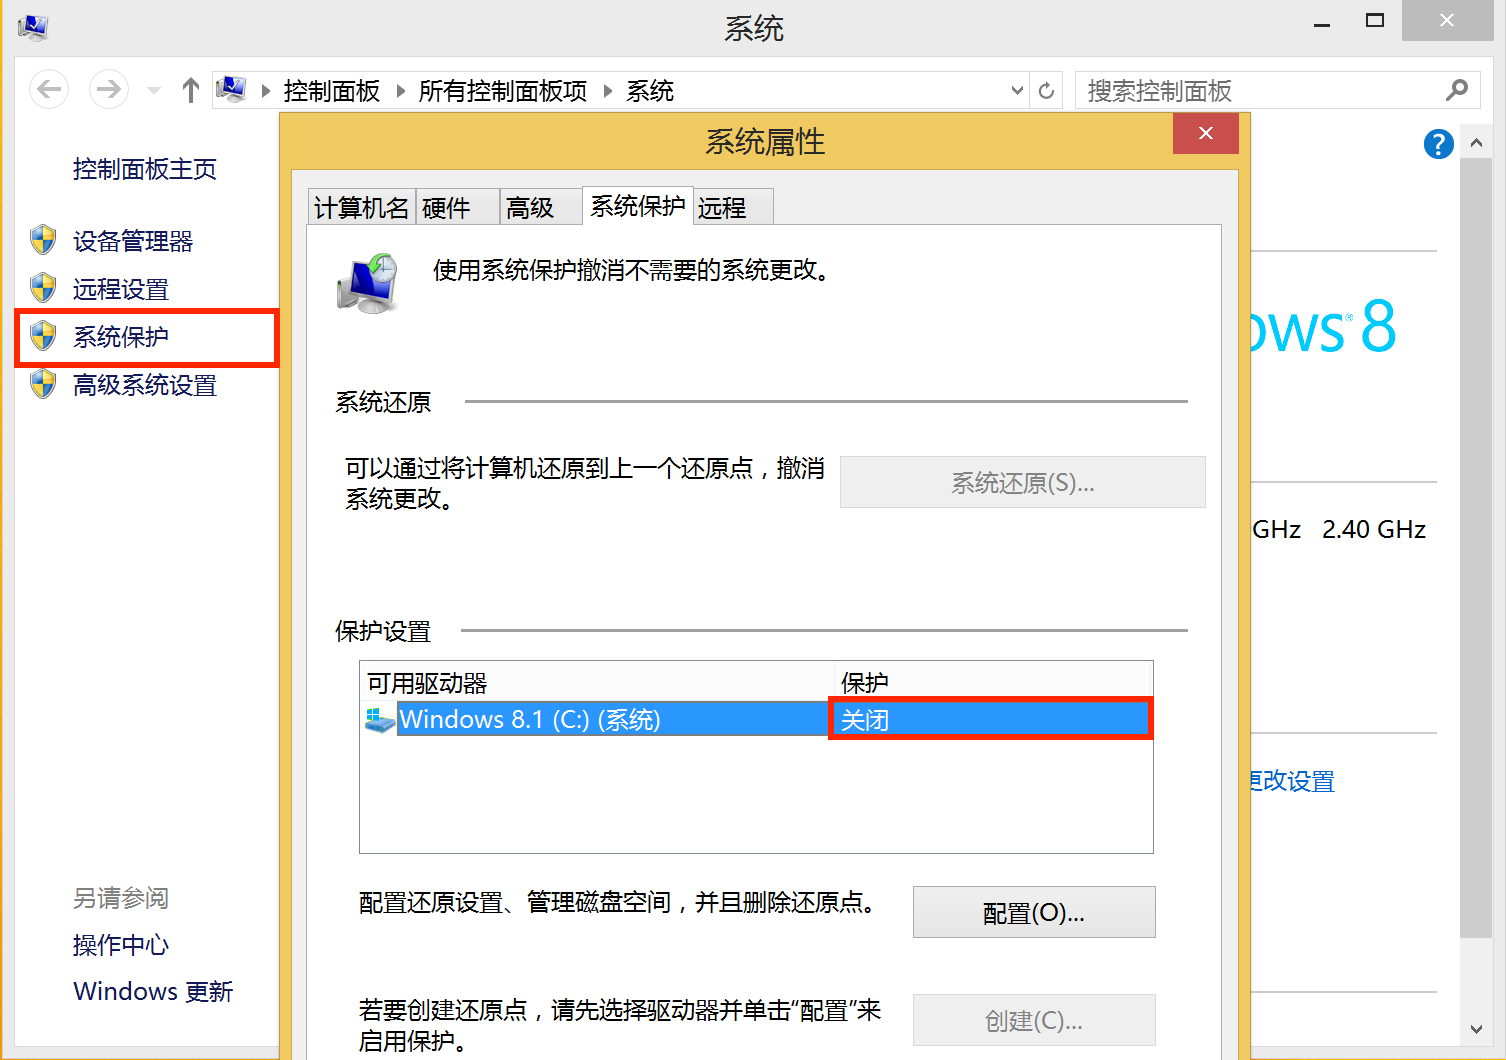Click scroll down arrow in System window
This screenshot has width=1506, height=1060.
click(x=1476, y=1028)
